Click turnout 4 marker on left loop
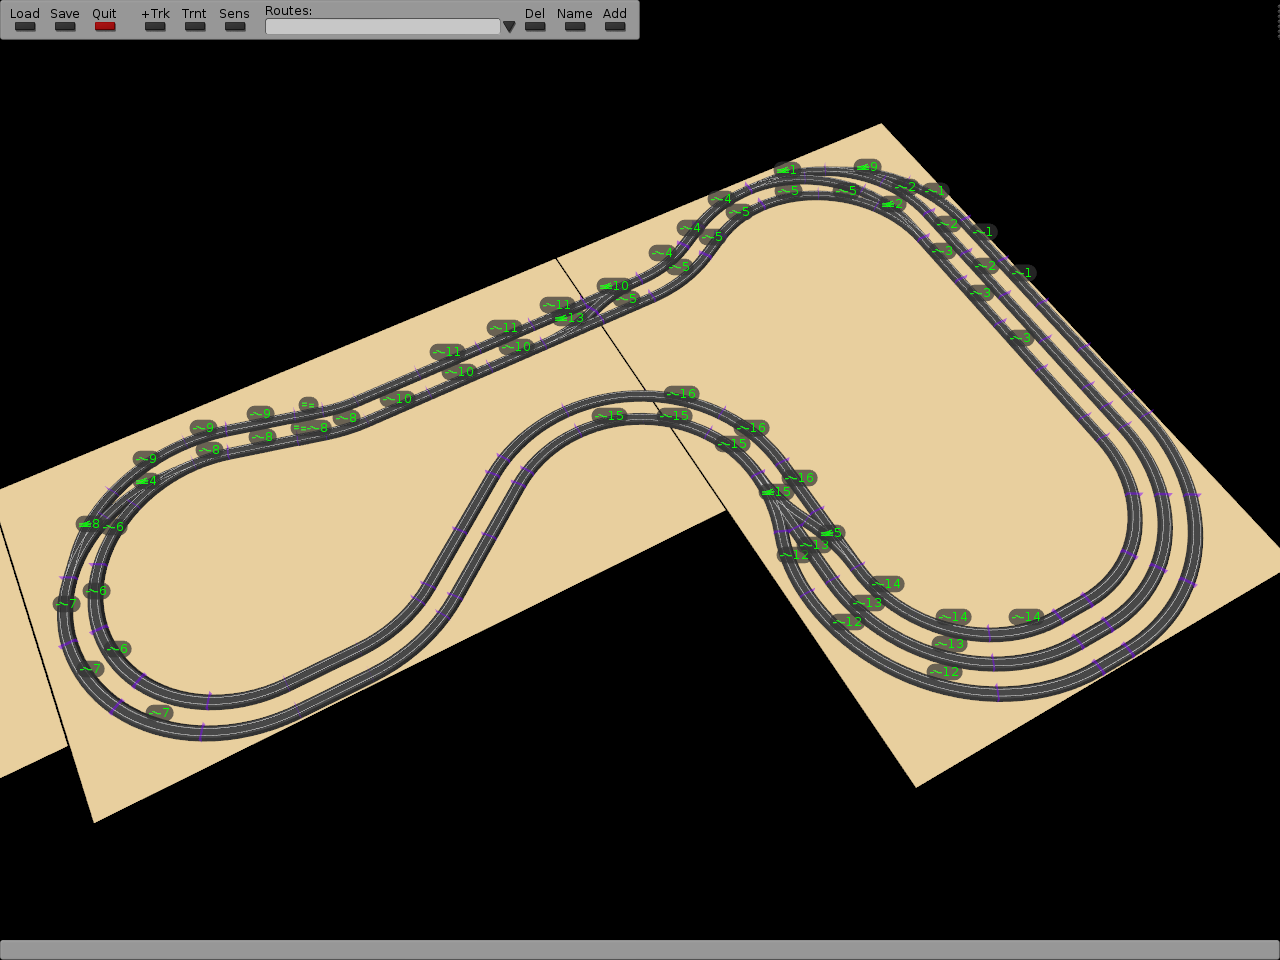The height and width of the screenshot is (960, 1280). coord(146,481)
